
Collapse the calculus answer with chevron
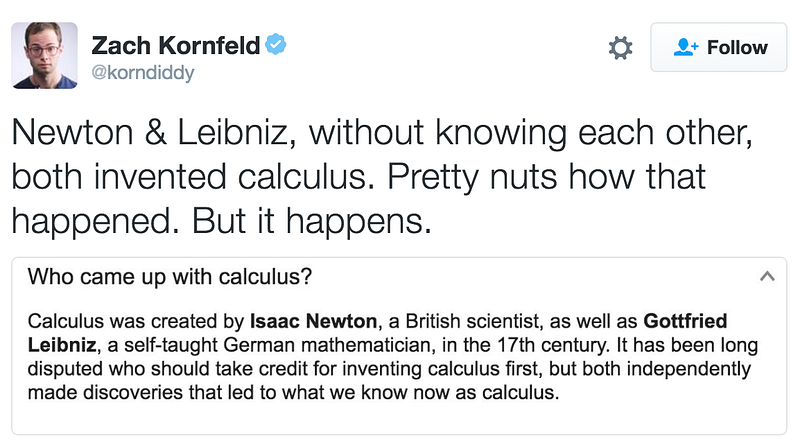[x=767, y=277]
